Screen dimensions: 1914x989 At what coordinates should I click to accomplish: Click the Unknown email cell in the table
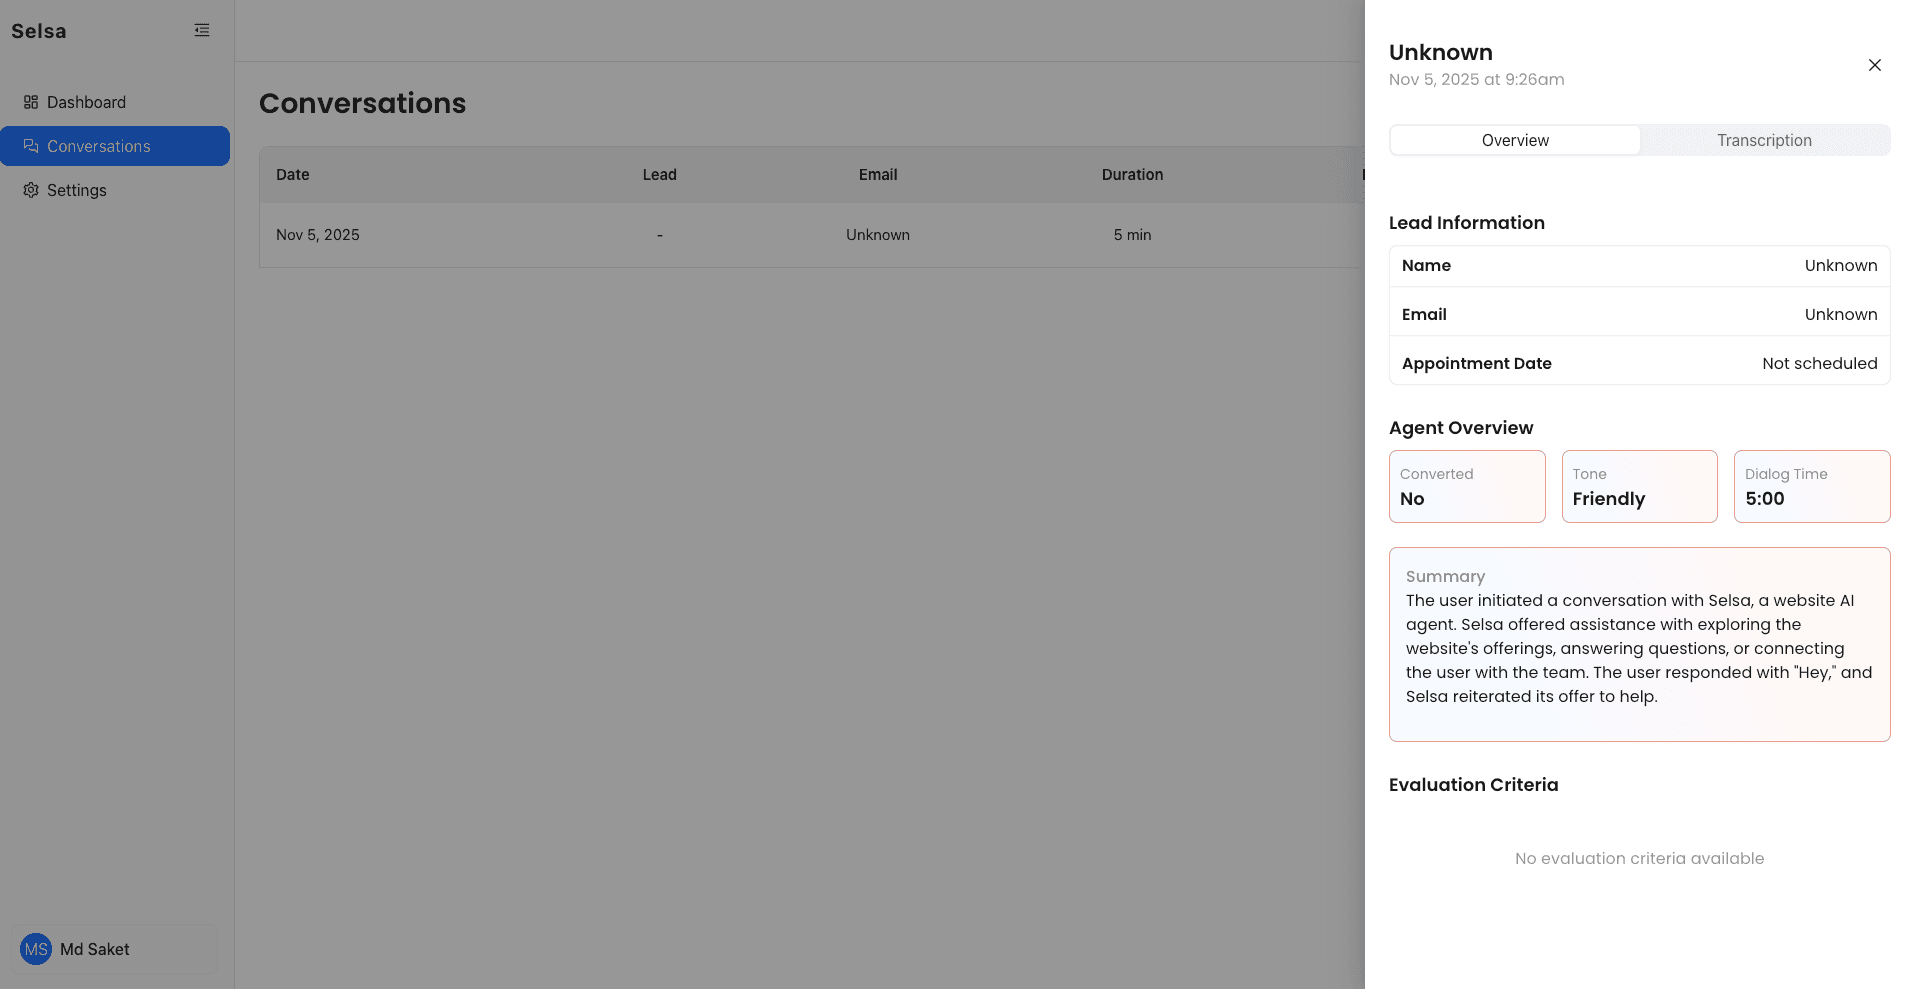tap(877, 235)
